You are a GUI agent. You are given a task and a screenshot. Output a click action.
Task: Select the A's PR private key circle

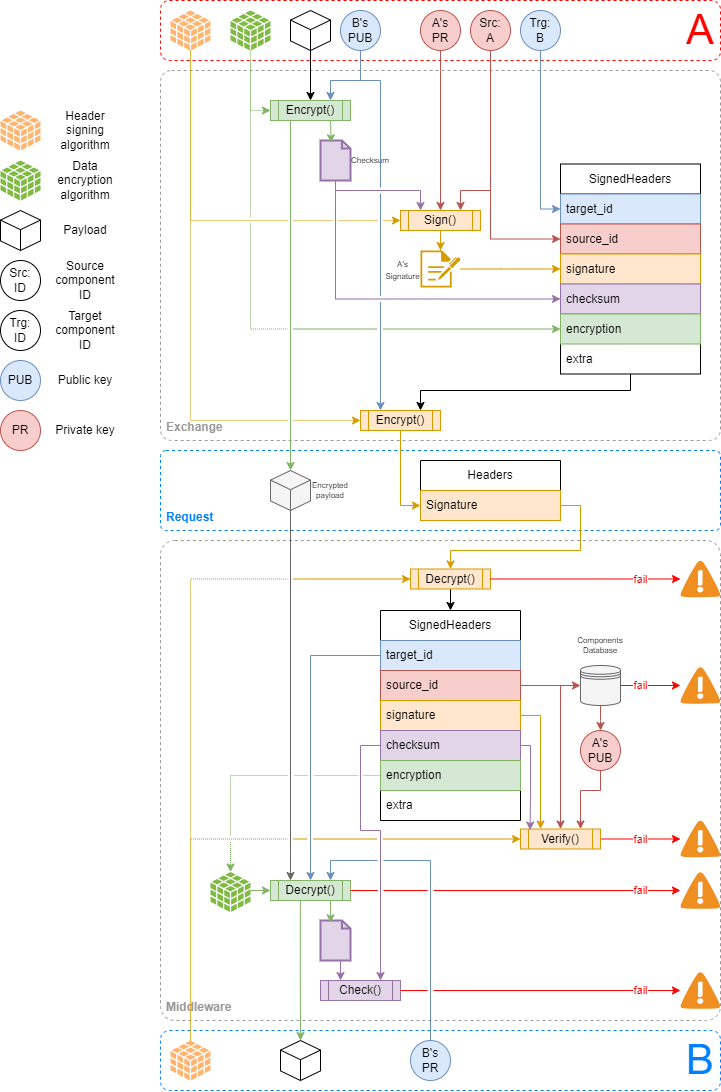click(x=440, y=31)
